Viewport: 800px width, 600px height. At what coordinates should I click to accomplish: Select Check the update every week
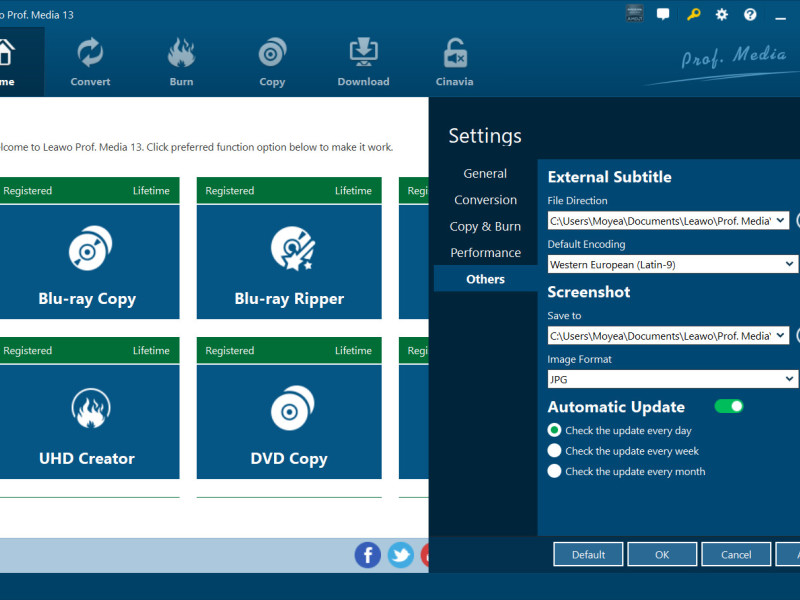tap(554, 451)
